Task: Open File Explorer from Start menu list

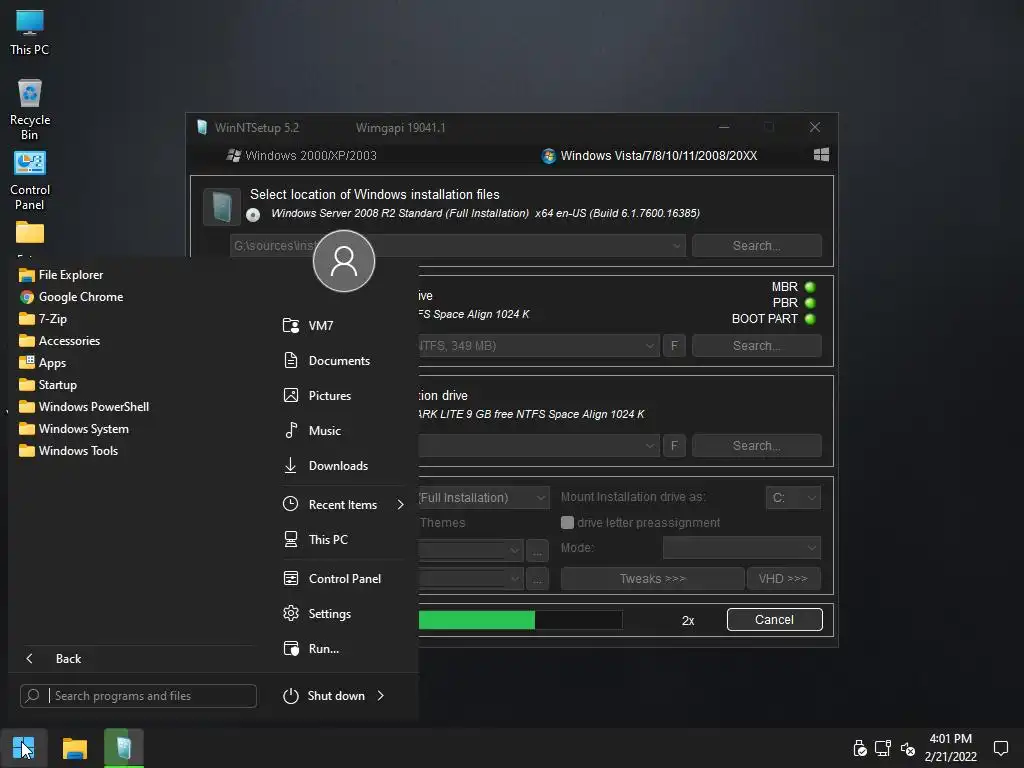Action: 61,275
